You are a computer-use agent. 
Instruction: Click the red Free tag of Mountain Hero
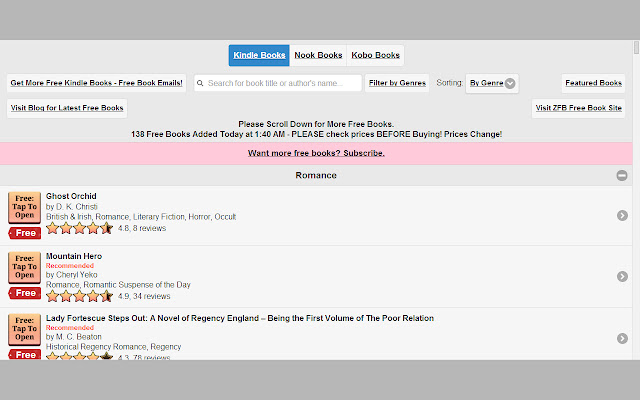[24, 293]
